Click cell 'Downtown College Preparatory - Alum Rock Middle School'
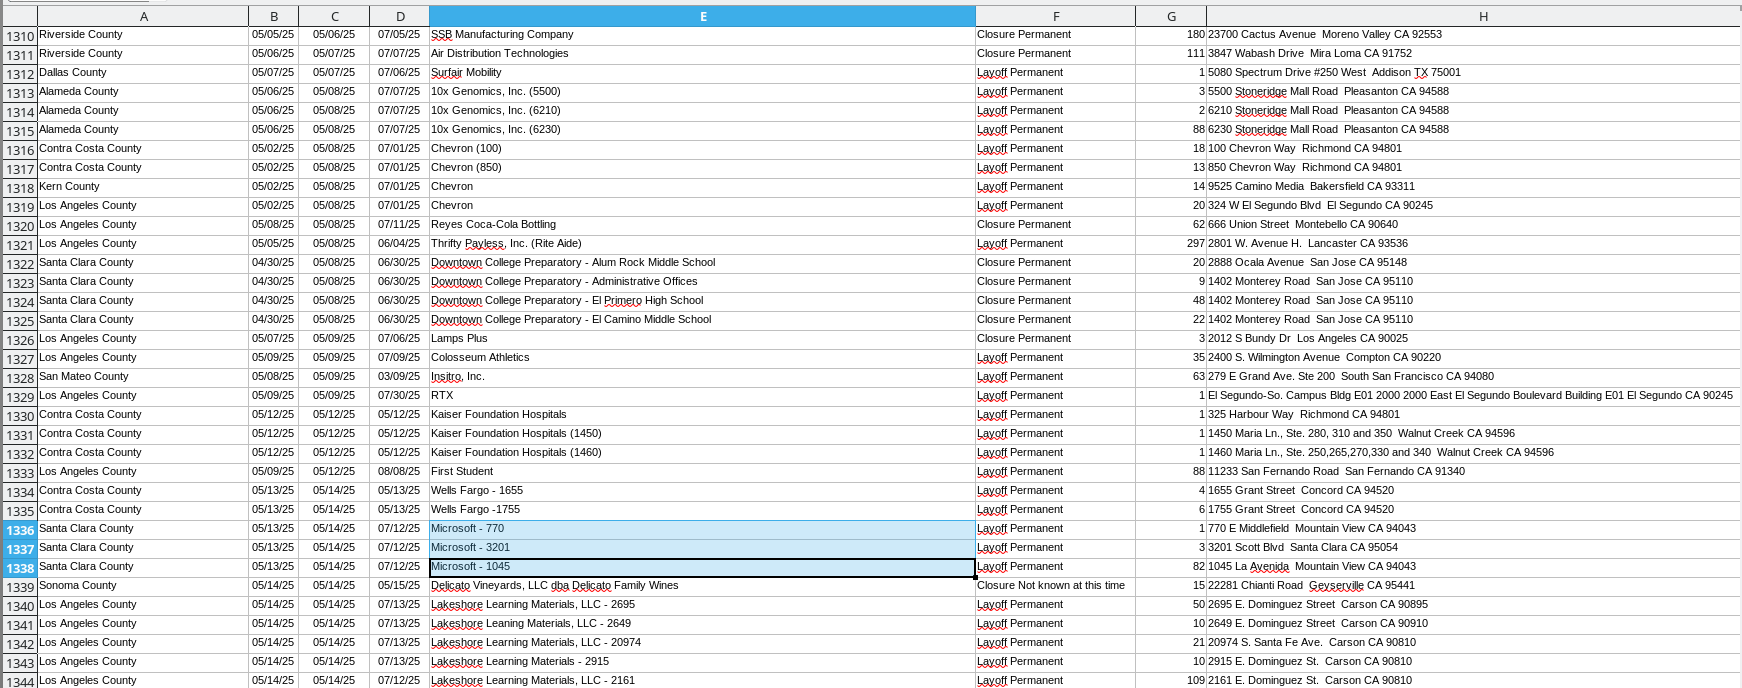The width and height of the screenshot is (1742, 688). coord(702,263)
